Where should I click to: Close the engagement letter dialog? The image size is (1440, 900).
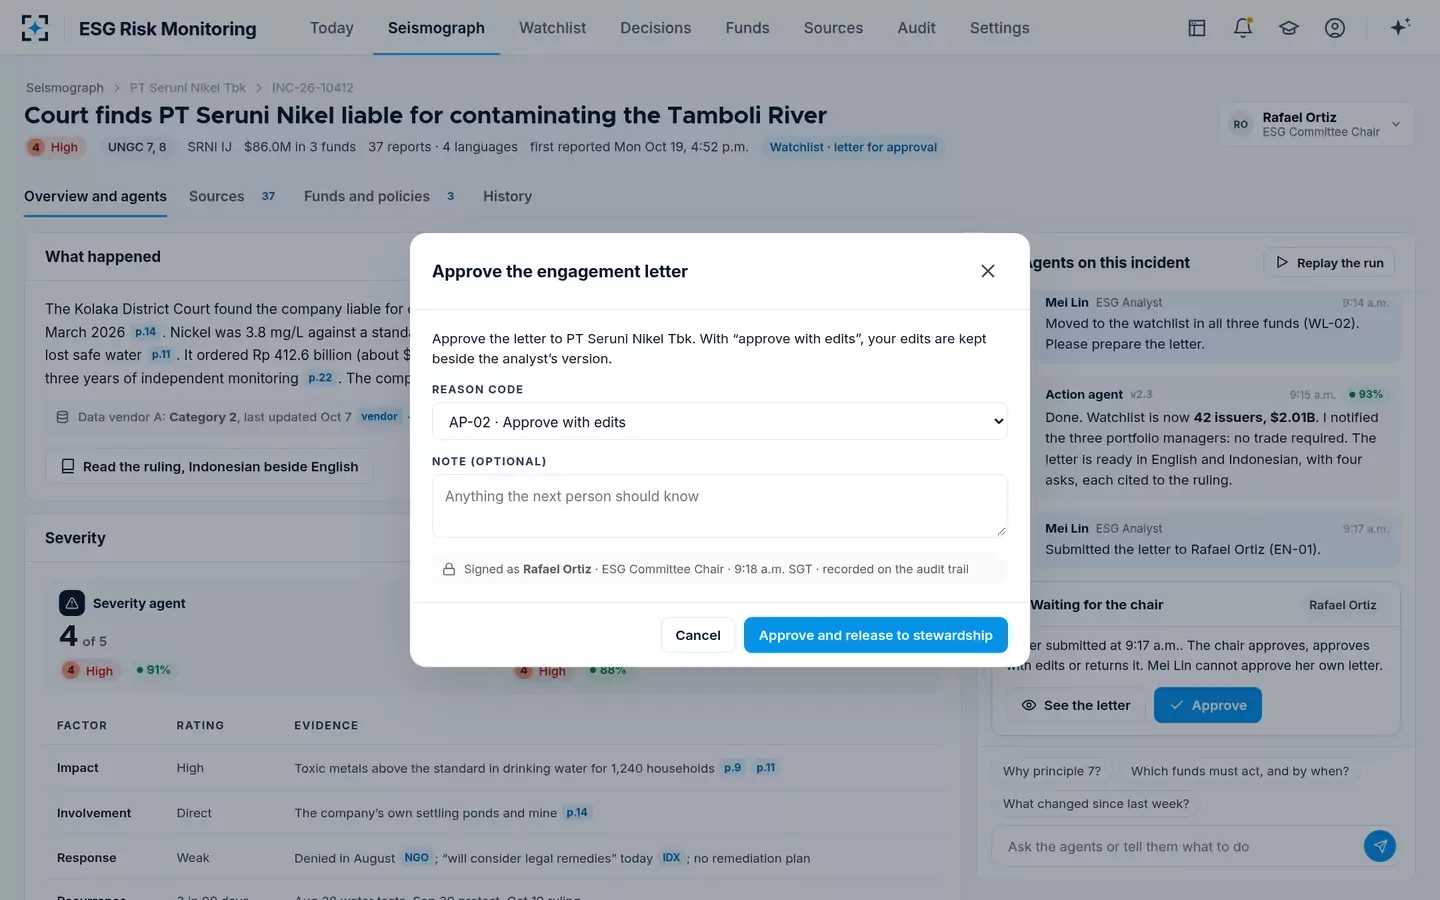pyautogui.click(x=988, y=271)
